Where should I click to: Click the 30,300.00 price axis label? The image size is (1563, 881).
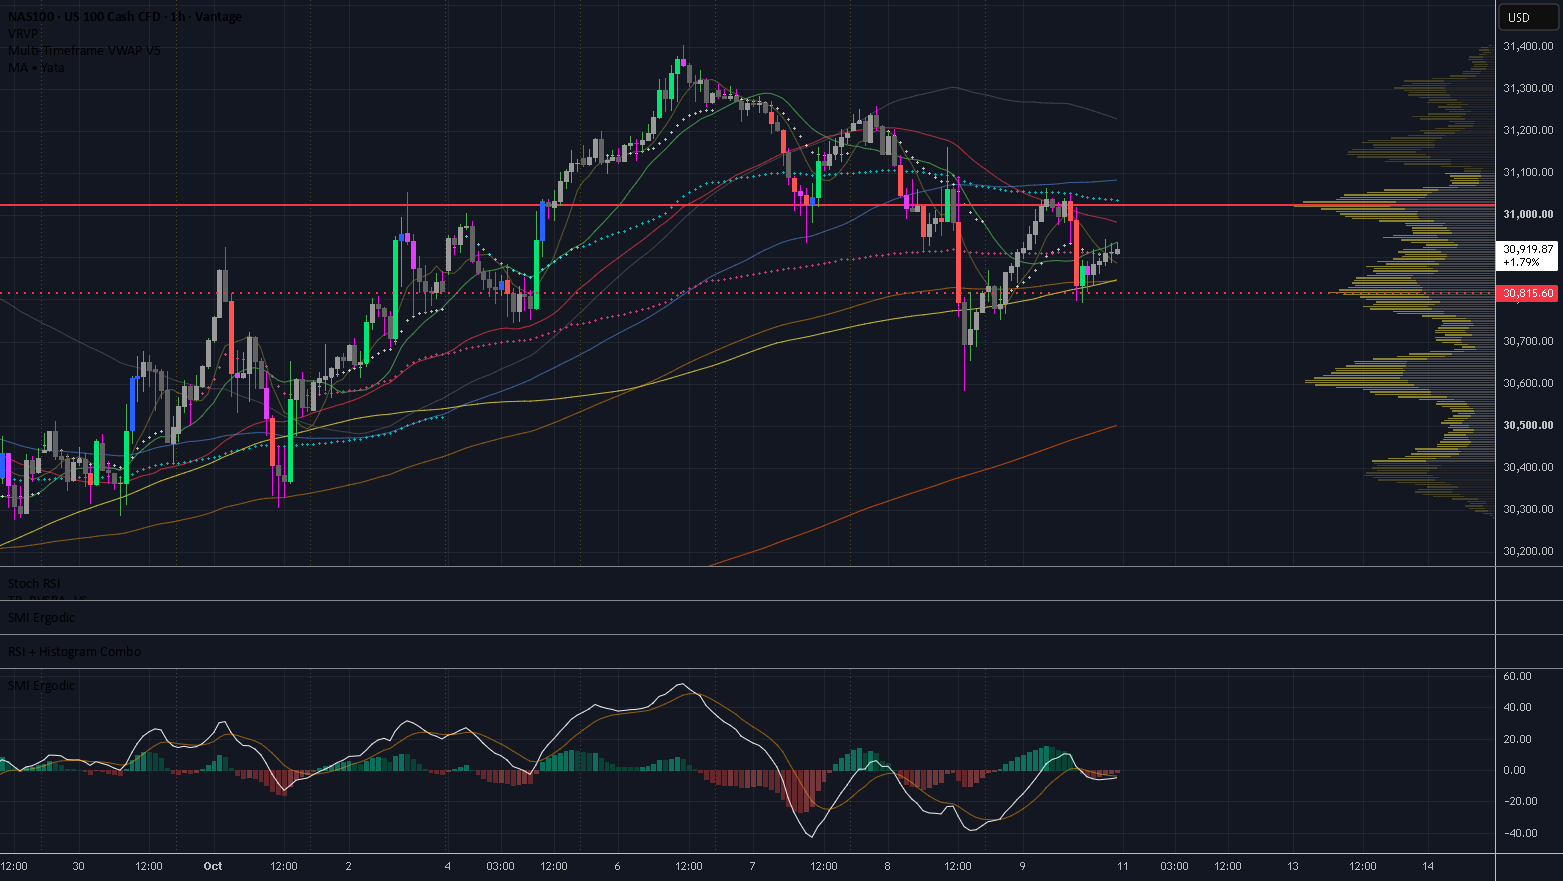click(1528, 509)
